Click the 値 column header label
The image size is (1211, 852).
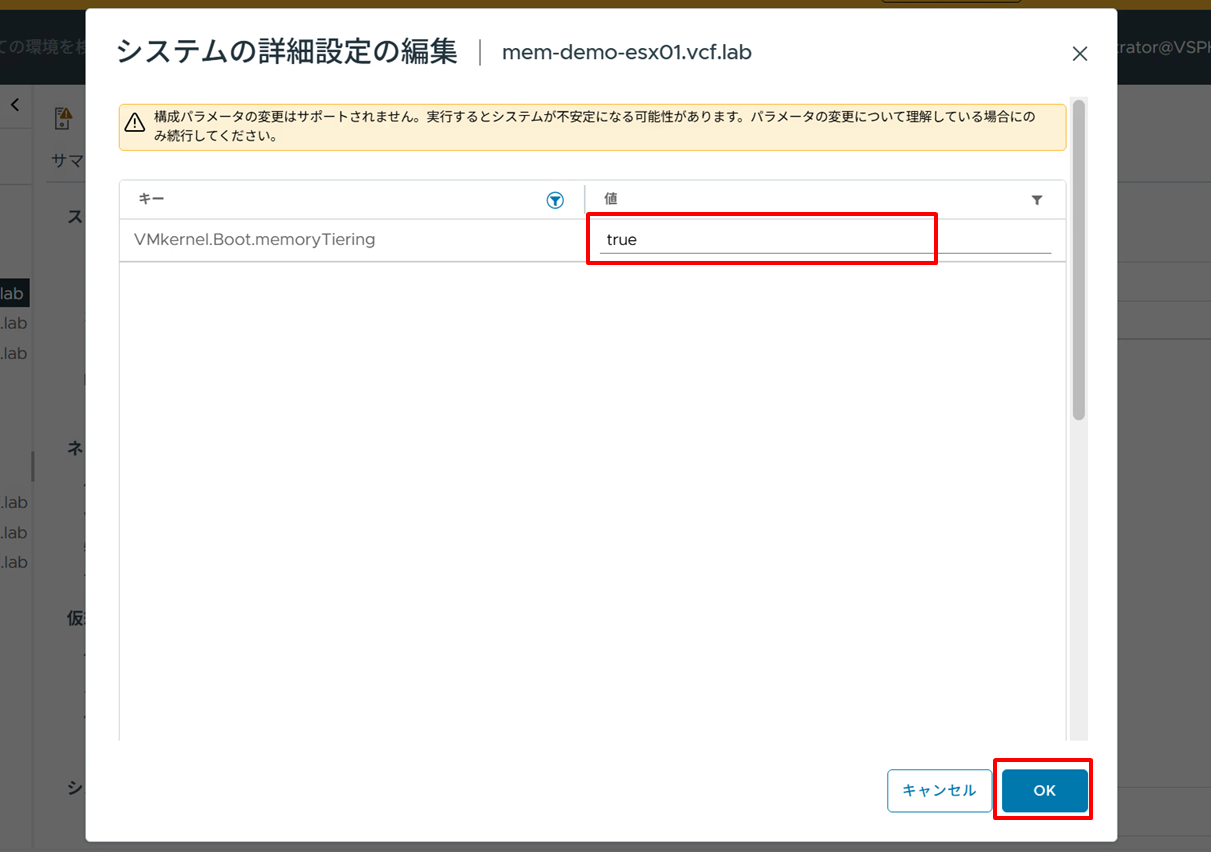[610, 198]
